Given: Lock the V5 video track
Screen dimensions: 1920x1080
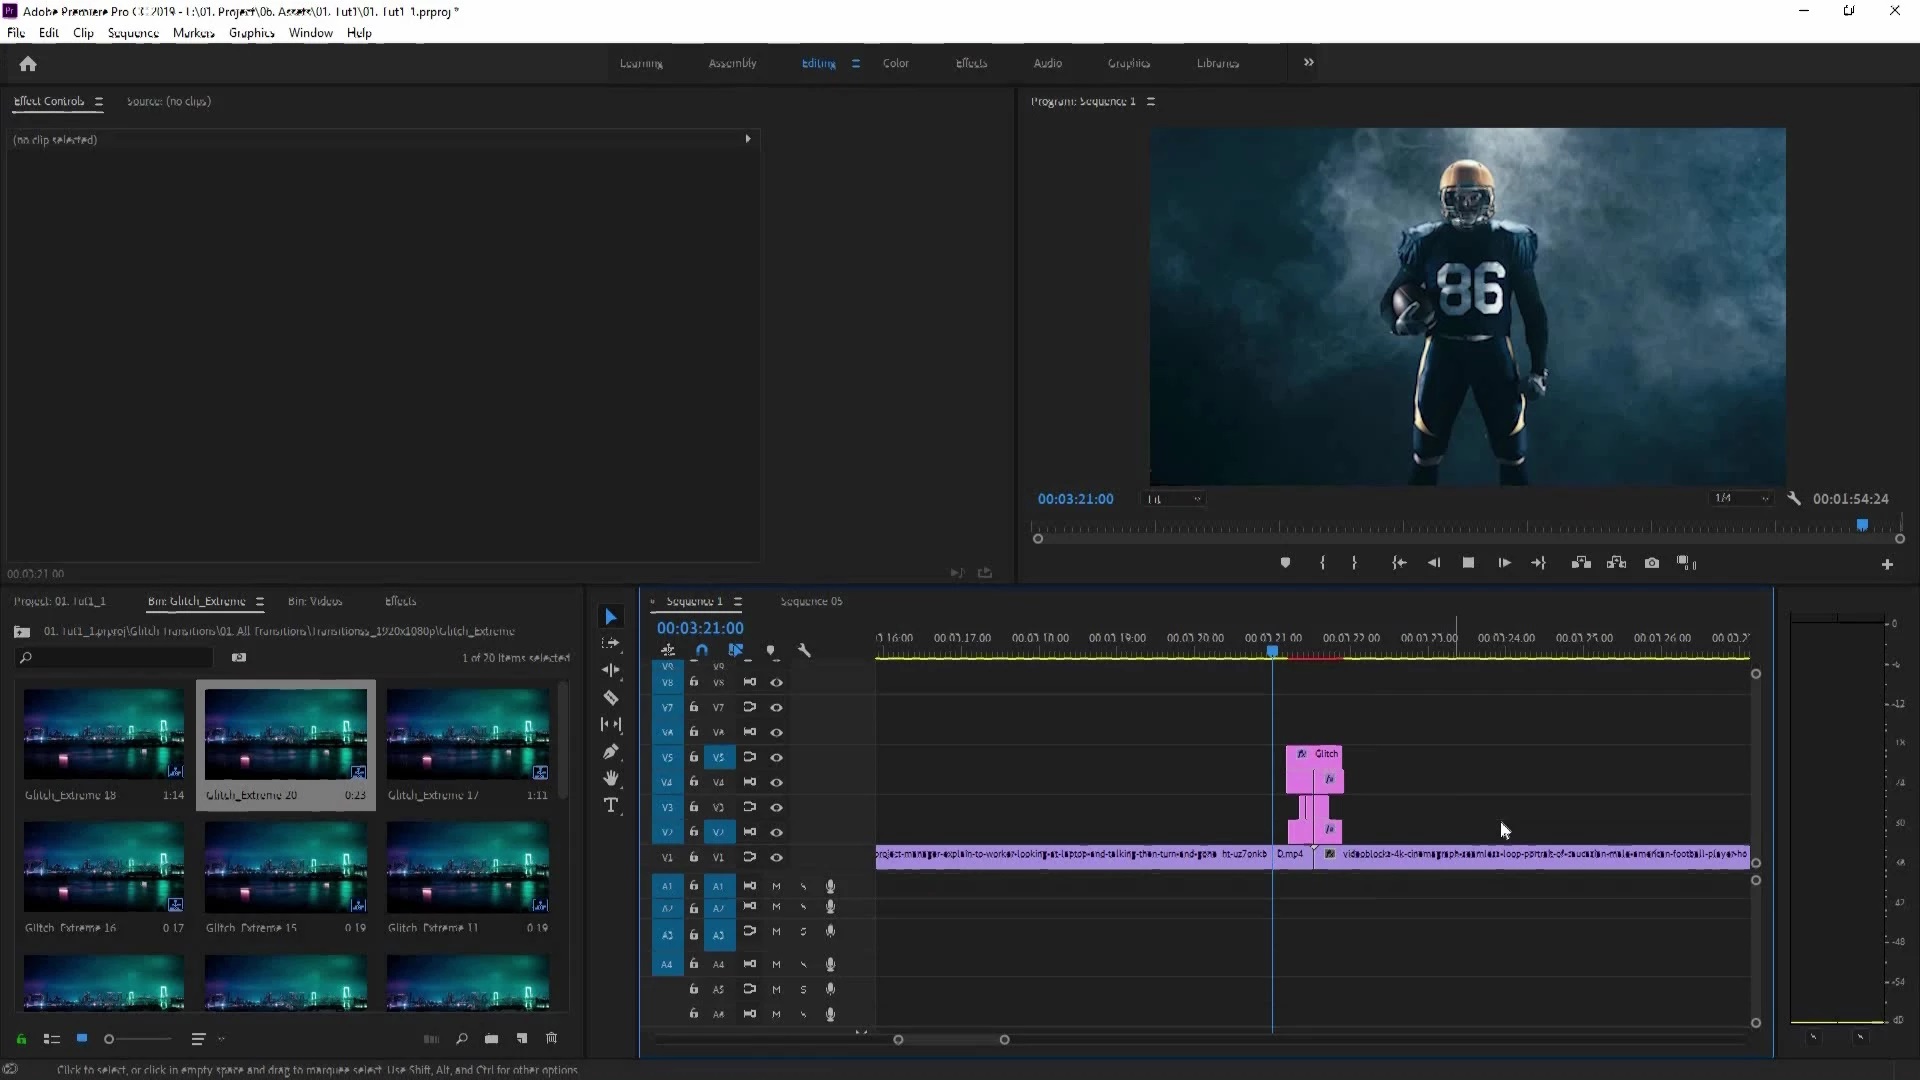Looking at the screenshot, I should 694,757.
